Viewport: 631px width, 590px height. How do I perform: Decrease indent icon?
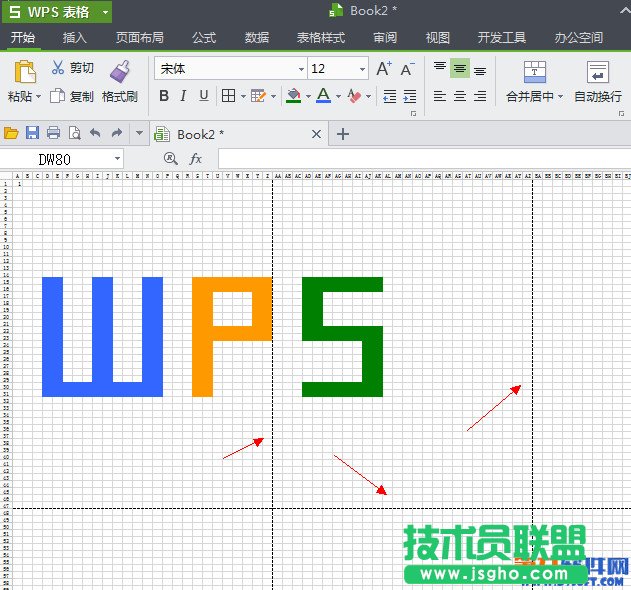pos(390,96)
